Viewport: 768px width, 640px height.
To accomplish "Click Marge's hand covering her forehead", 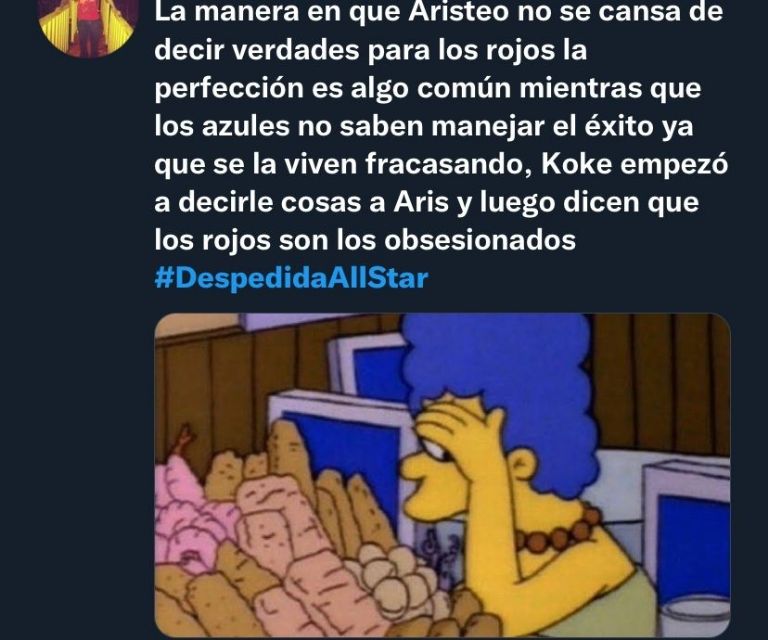I will 458,431.
